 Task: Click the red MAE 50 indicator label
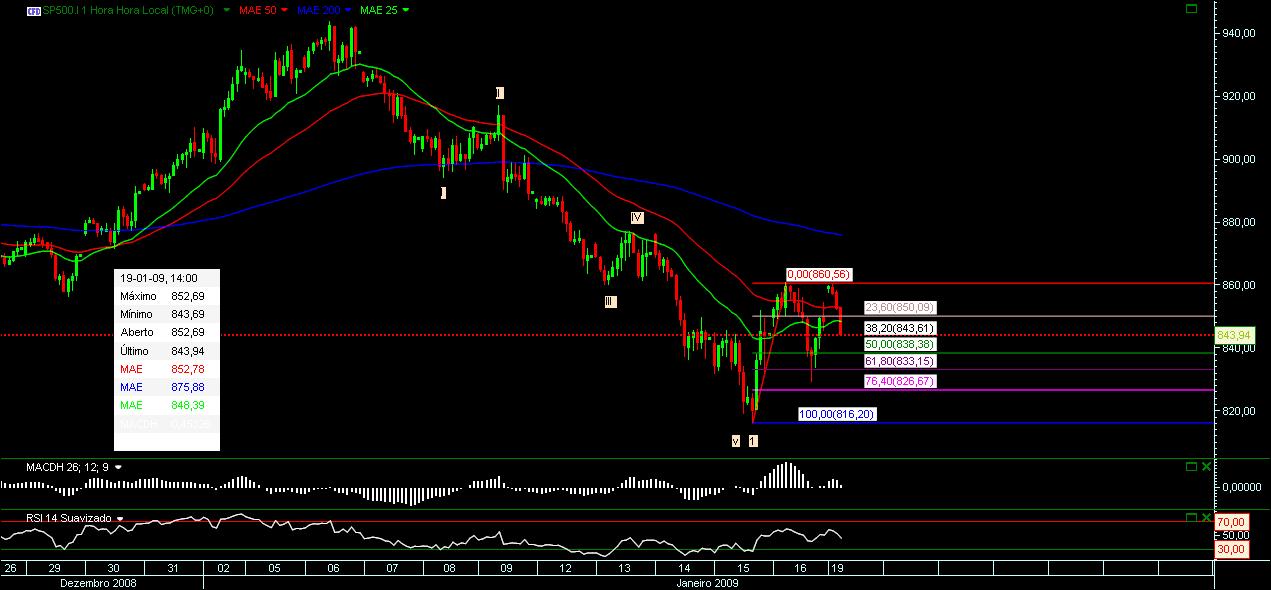click(x=257, y=10)
